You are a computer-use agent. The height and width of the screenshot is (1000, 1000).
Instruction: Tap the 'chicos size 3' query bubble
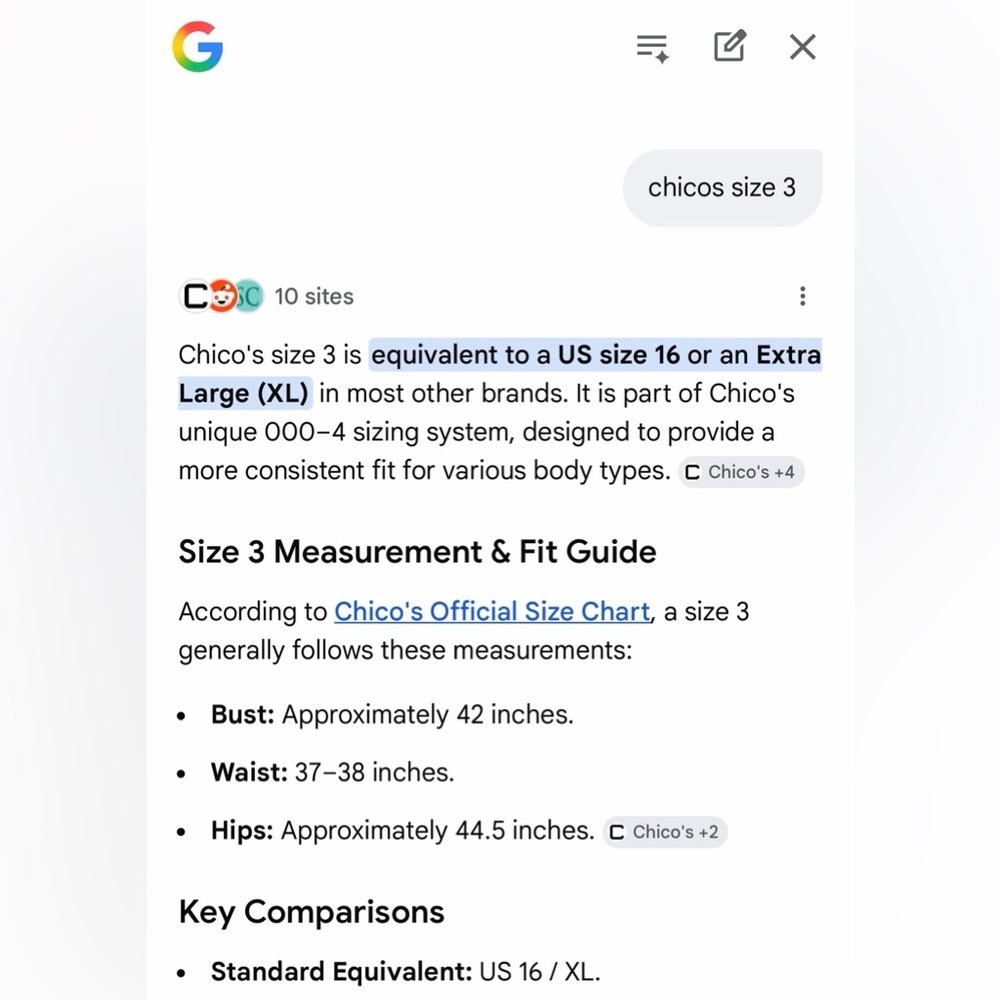tap(722, 188)
